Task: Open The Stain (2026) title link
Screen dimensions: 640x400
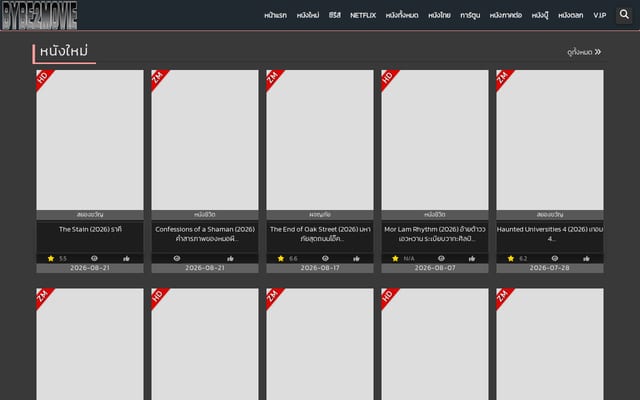Action: tap(90, 229)
